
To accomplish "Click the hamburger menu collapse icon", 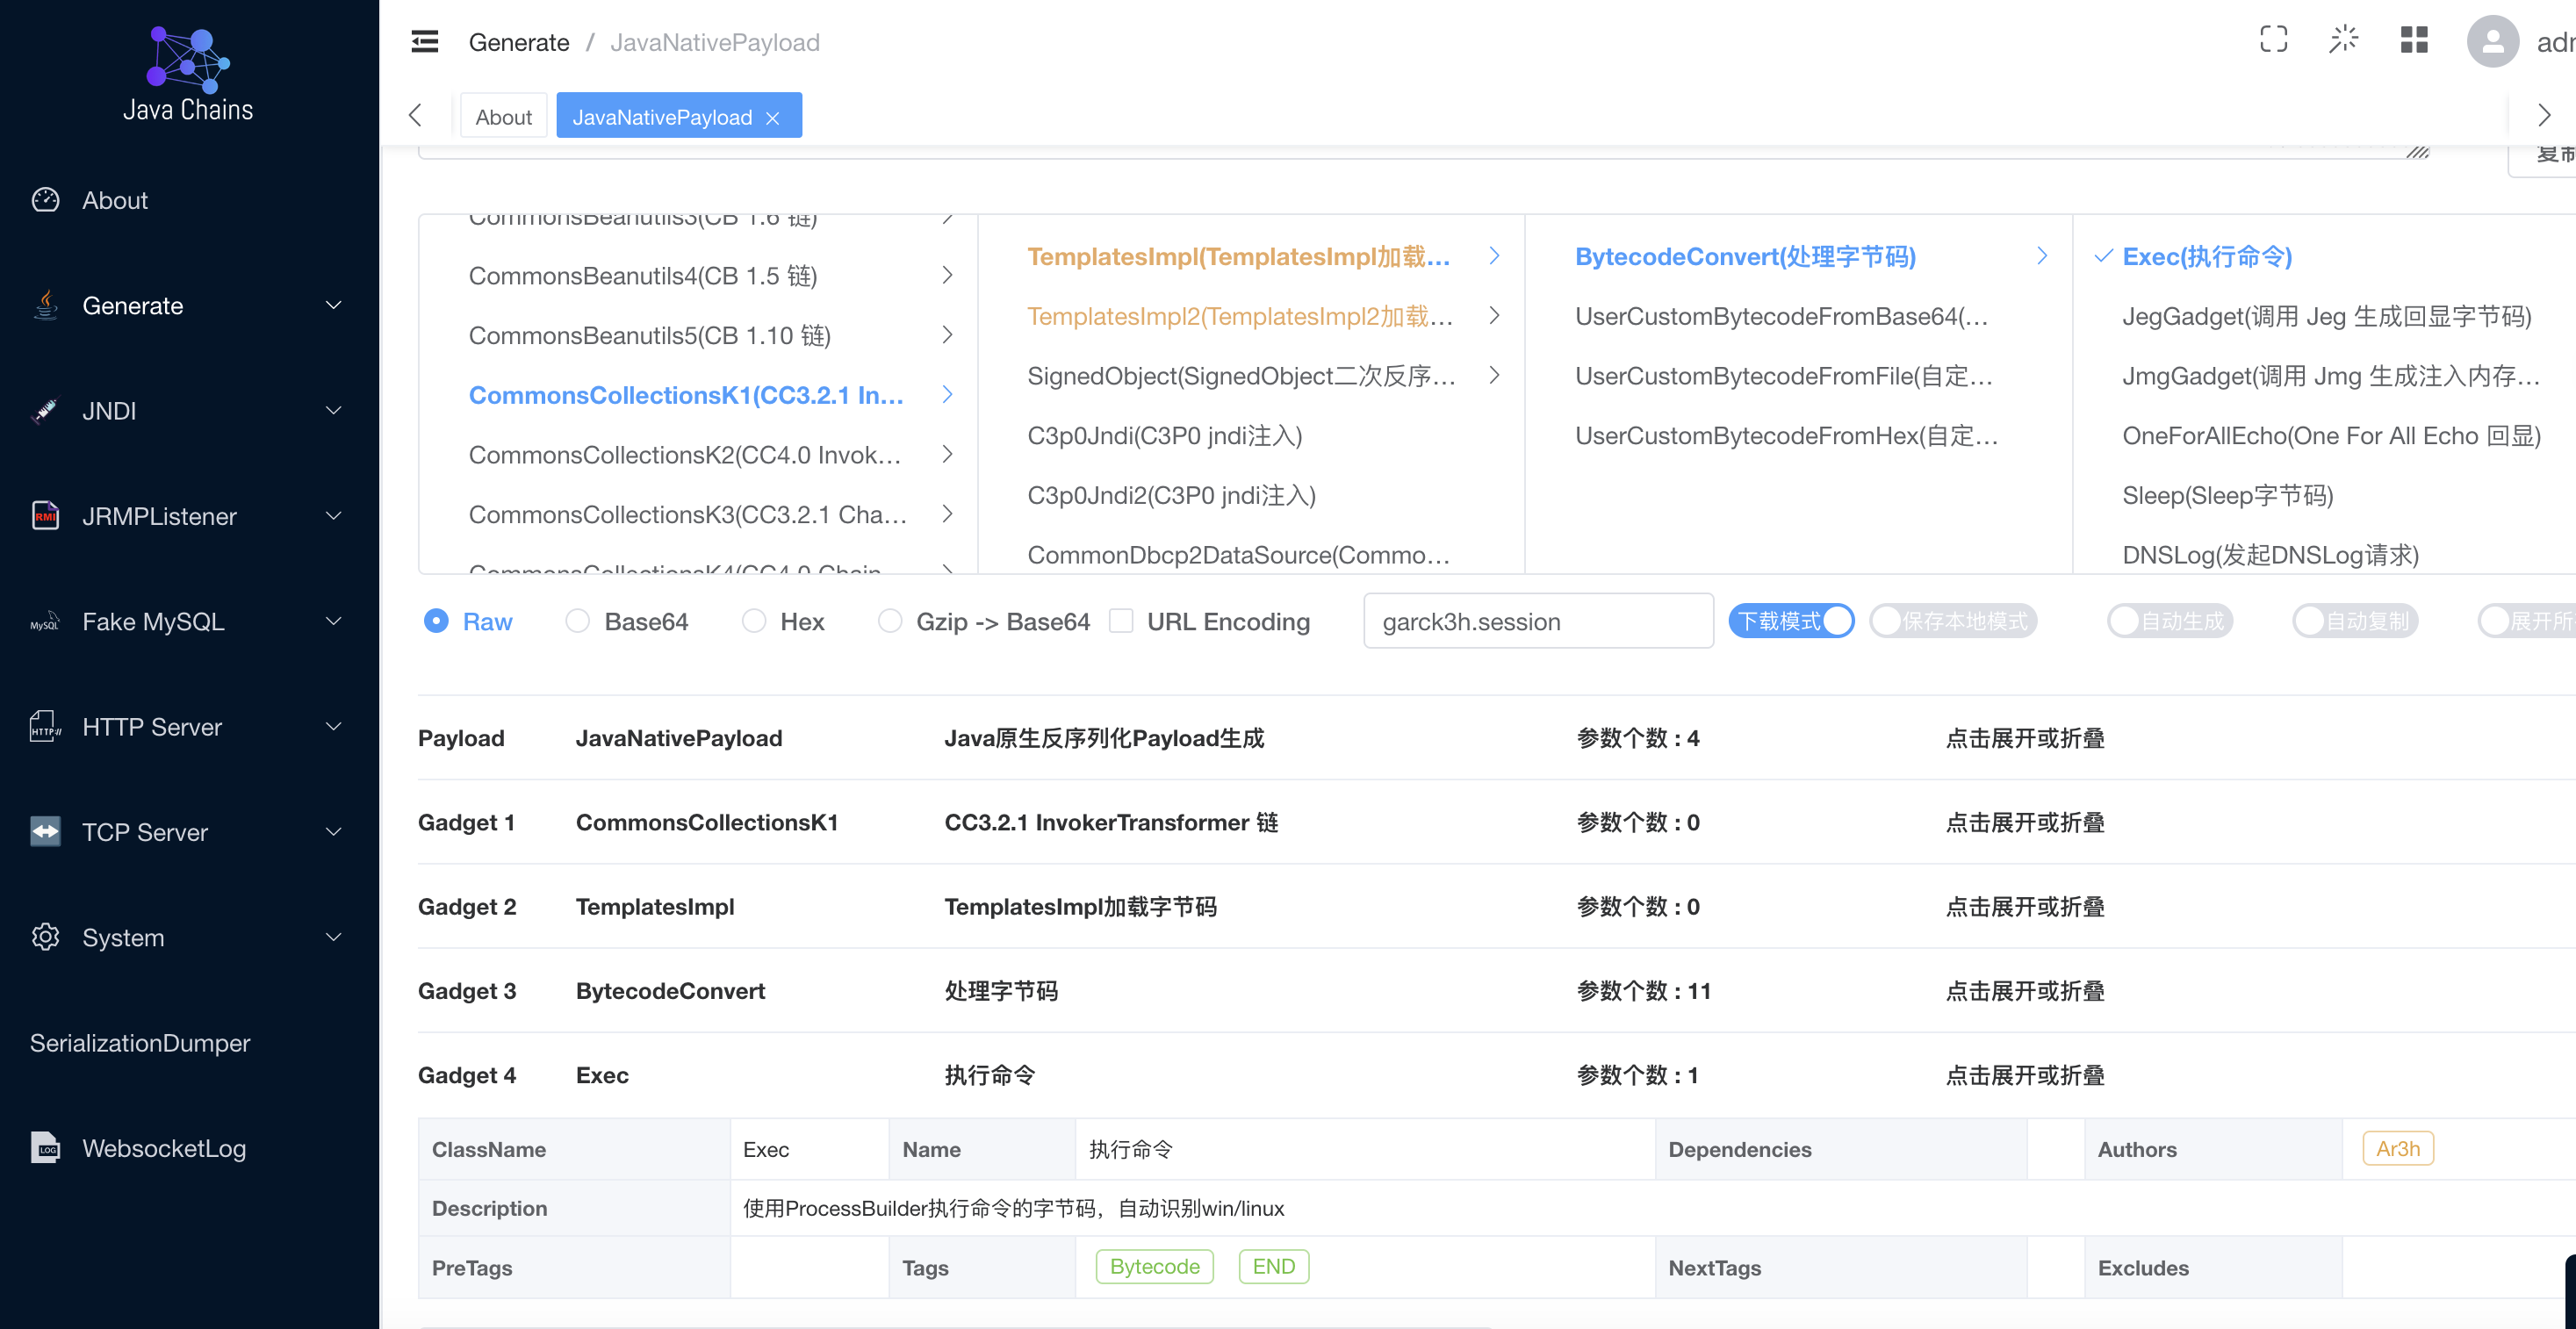I will click(x=424, y=42).
